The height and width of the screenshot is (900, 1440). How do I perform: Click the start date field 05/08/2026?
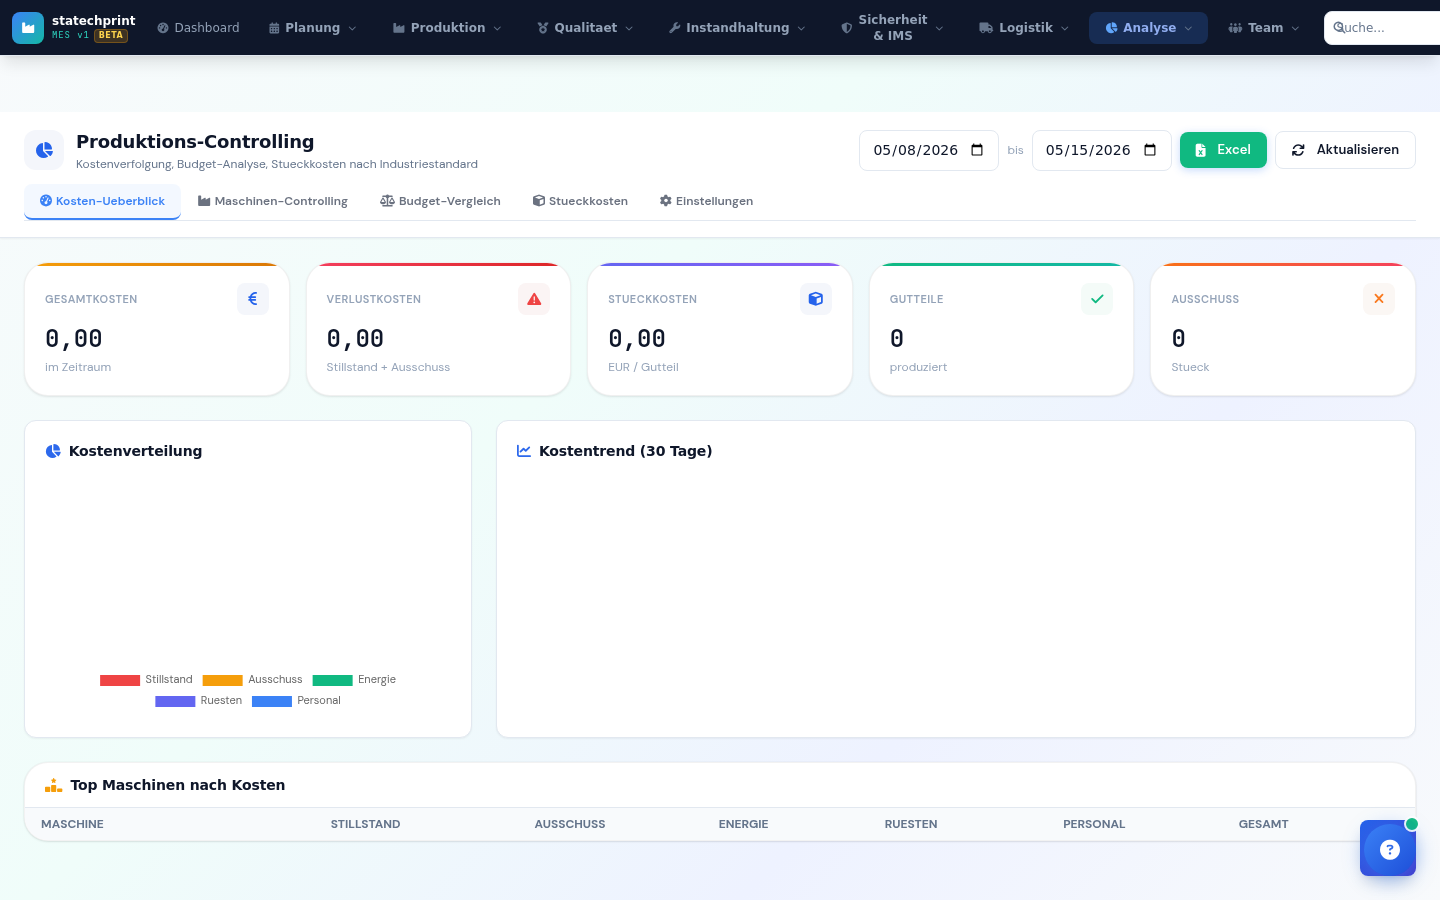tap(928, 150)
